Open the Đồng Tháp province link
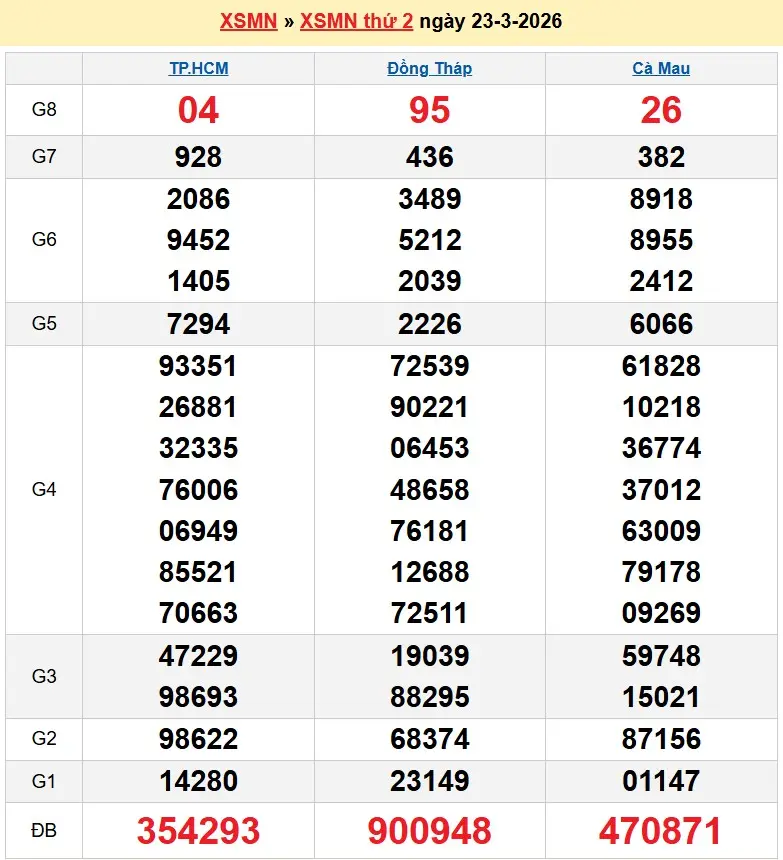The height and width of the screenshot is (860, 783). 429,69
